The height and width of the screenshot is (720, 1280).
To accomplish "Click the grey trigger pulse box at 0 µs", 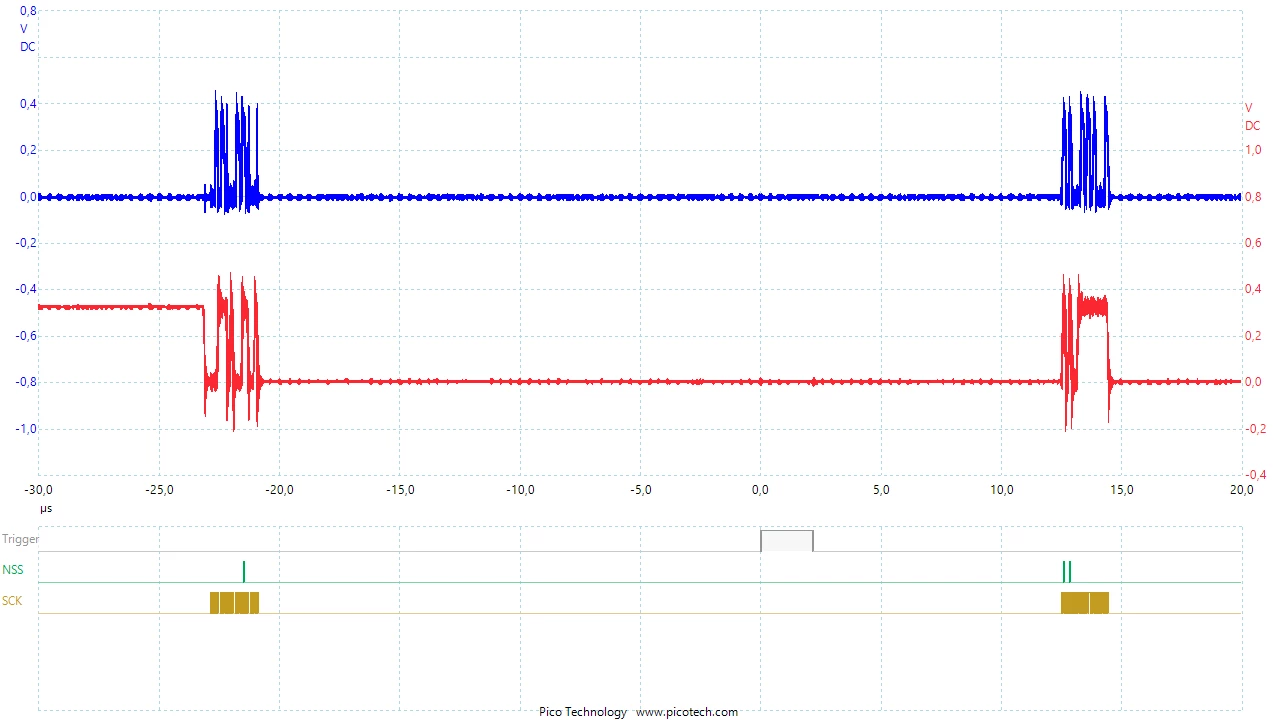I will 787,541.
